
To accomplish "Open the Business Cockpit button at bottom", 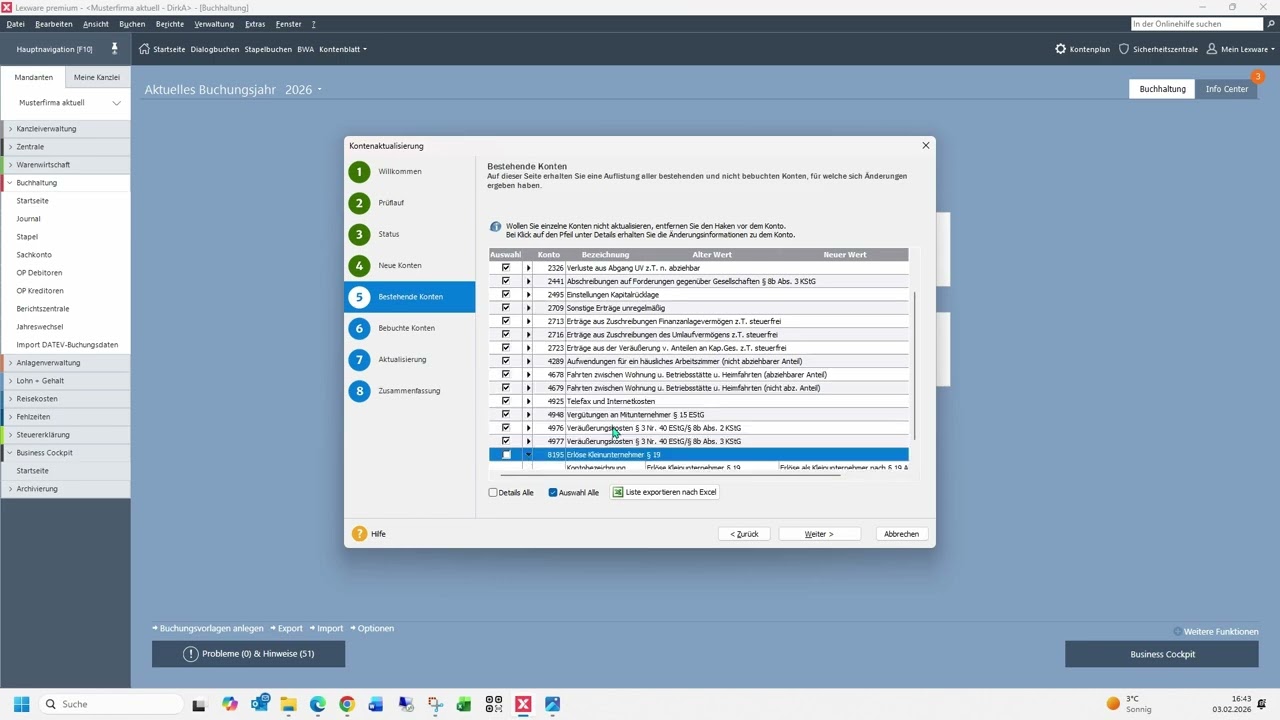I will (1162, 654).
